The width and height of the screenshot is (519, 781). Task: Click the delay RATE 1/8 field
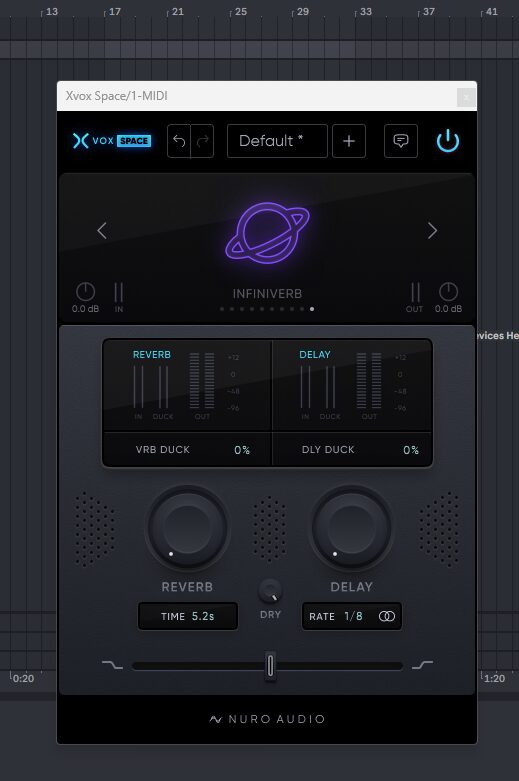click(352, 616)
